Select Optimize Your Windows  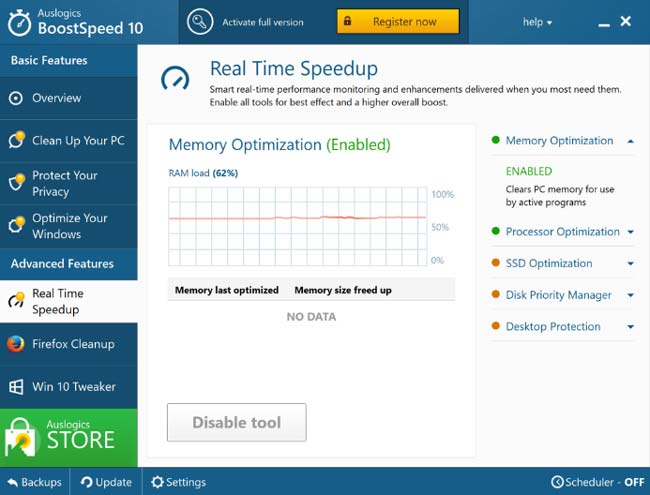[68, 226]
